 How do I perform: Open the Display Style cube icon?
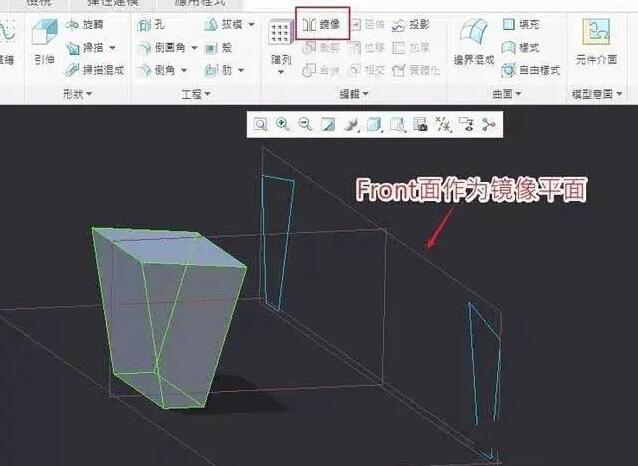coord(374,125)
